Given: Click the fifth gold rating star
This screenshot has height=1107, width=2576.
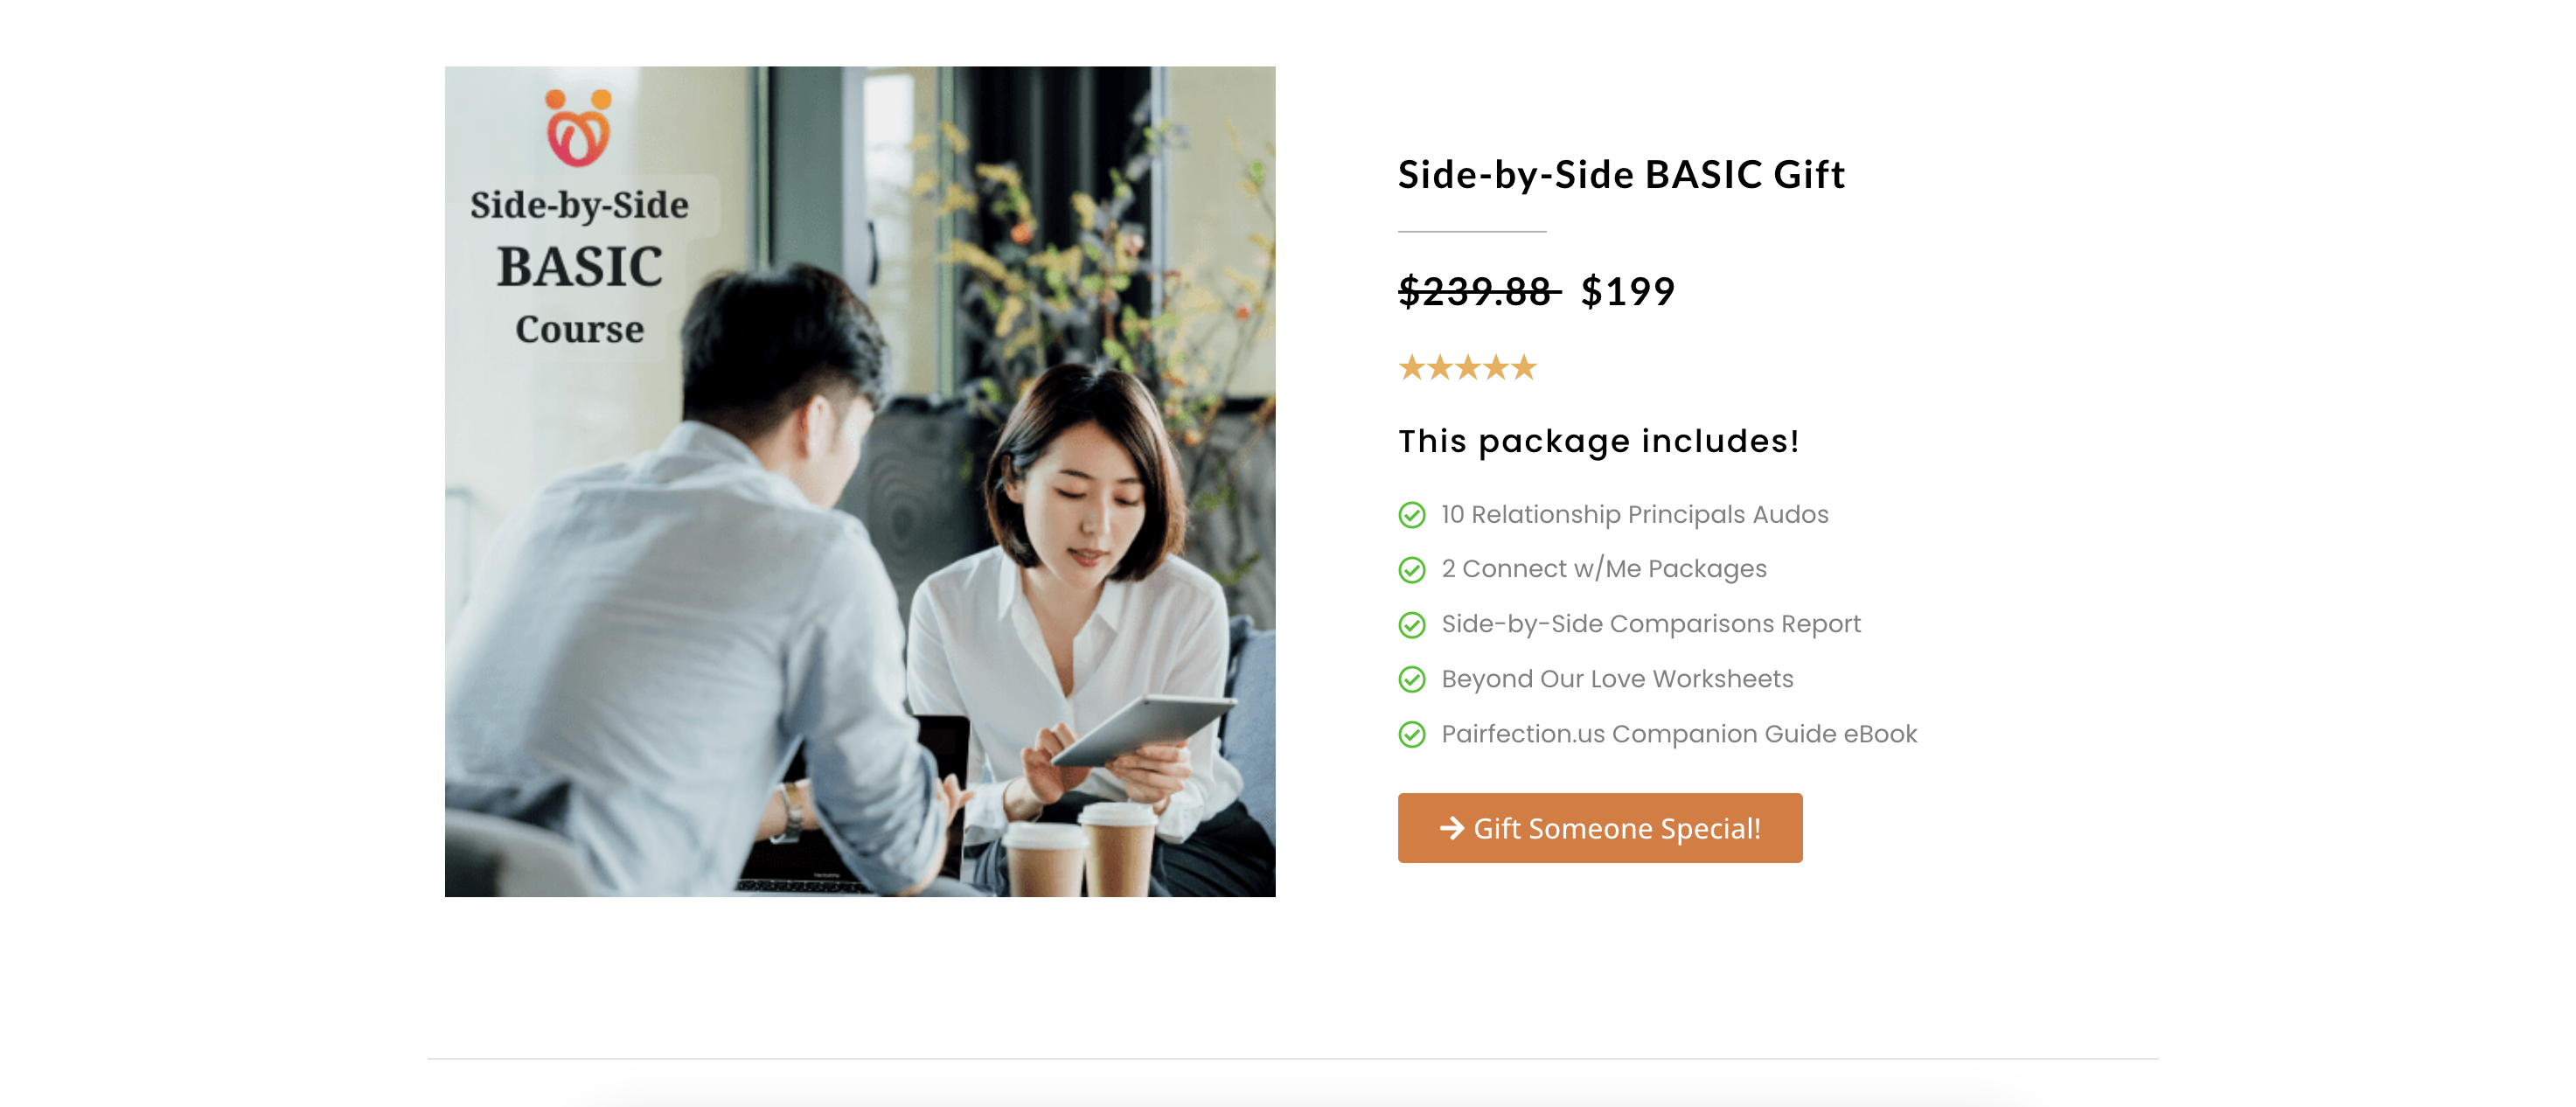Looking at the screenshot, I should [1523, 367].
